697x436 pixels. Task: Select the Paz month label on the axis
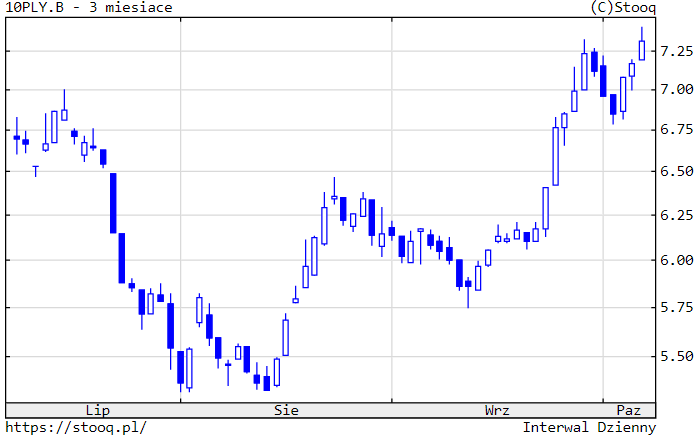[628, 410]
